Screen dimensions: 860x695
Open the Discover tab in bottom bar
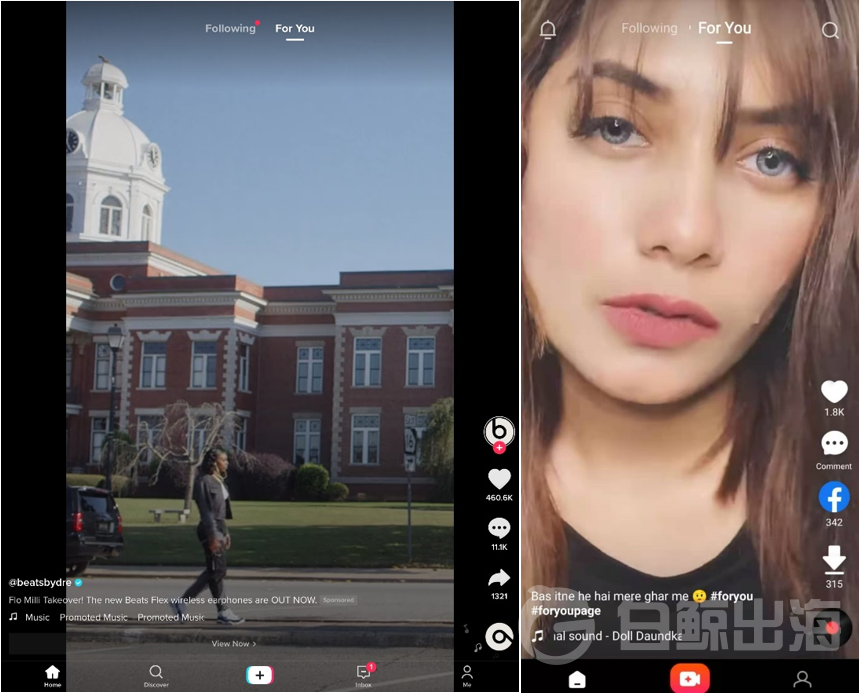coord(156,675)
